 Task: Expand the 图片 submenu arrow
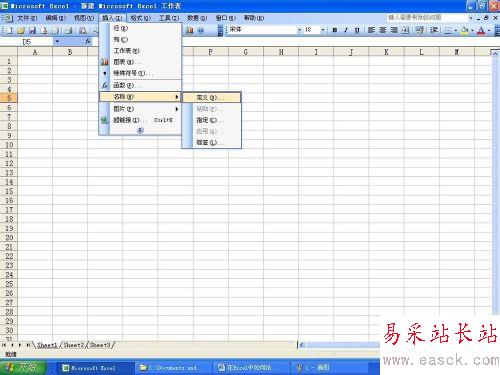(177, 109)
